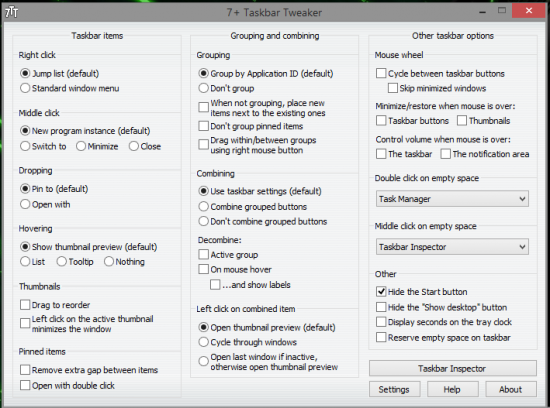Expand the Middle click on empty space dropdown
Image resolution: width=550 pixels, height=408 pixels.
pos(452,247)
